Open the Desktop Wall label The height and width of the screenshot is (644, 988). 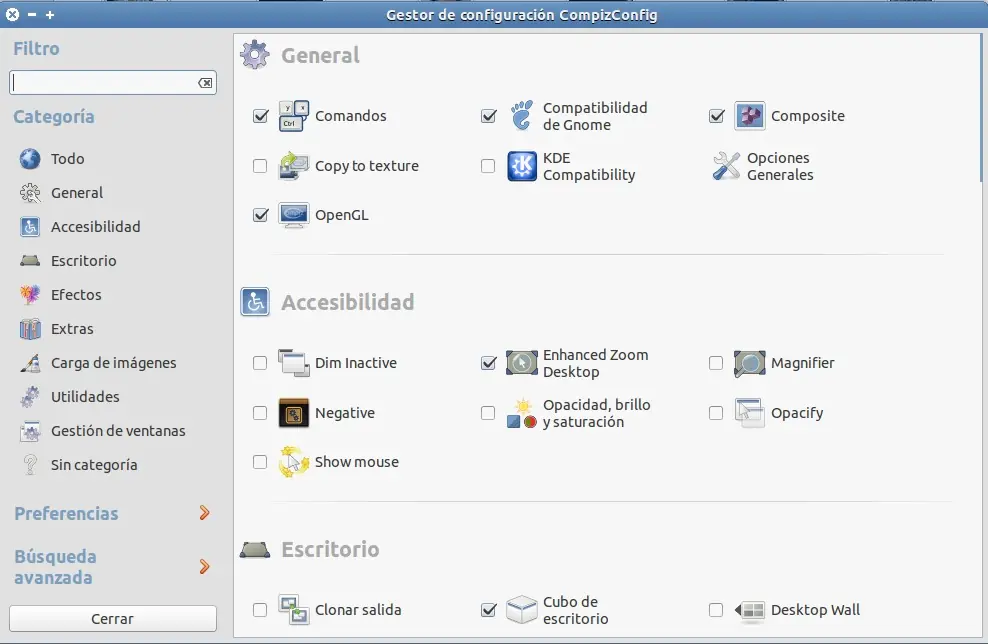click(x=815, y=610)
